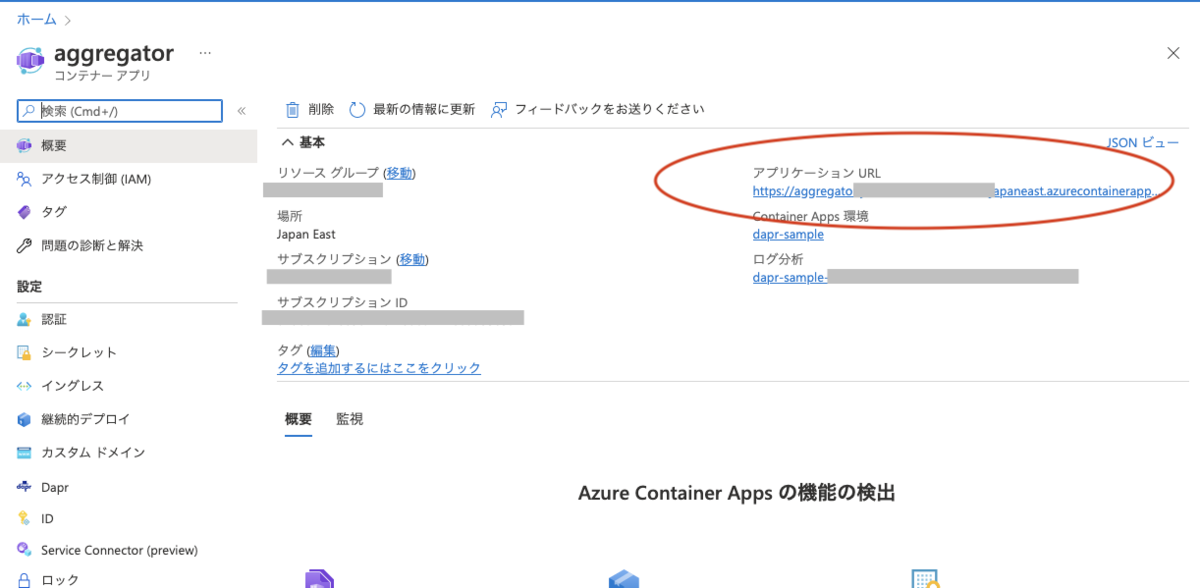Viewport: 1200px width, 588px height.
Task: Open Dapr settings item
Action: tap(54, 487)
